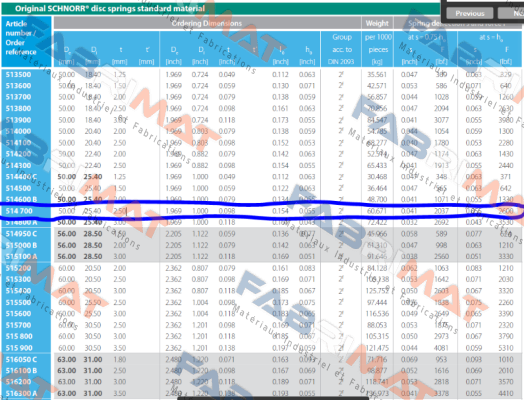
Task: Select the weight value 56.857
Action: (x=377, y=97)
